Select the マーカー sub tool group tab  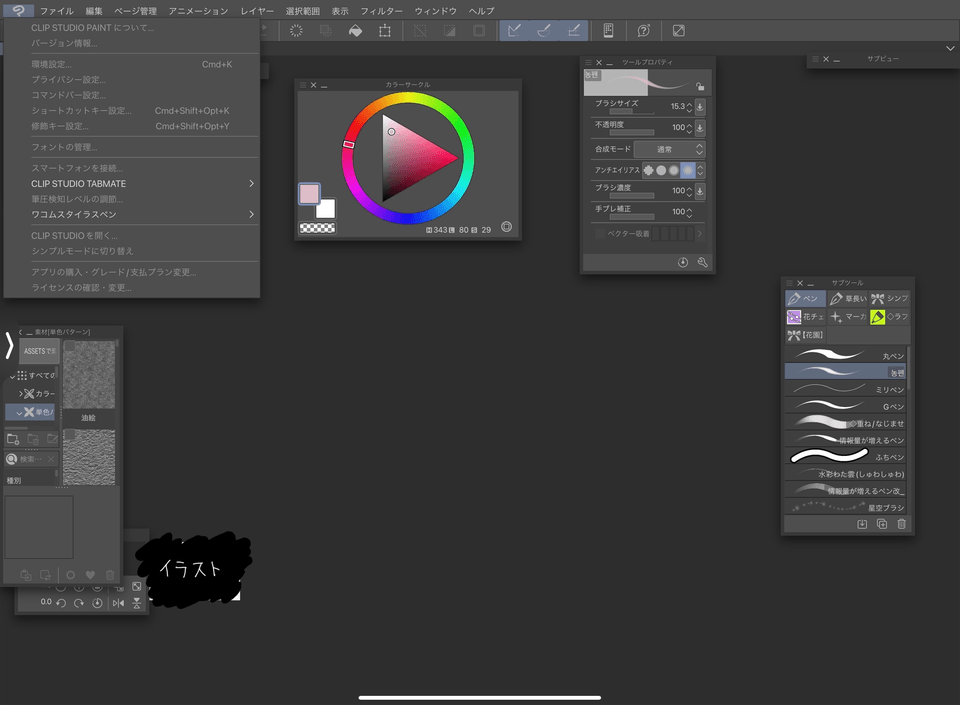(x=848, y=316)
